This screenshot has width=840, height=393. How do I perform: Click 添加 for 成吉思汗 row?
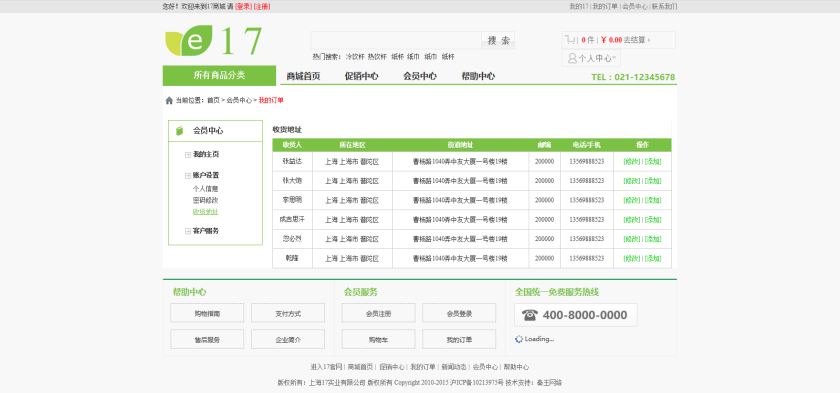tap(652, 220)
